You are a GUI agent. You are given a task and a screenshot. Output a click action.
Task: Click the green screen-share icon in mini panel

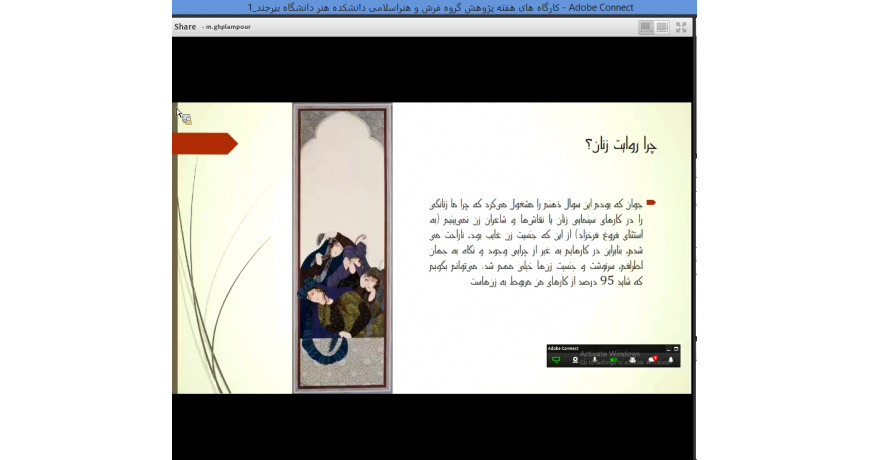click(x=556, y=360)
